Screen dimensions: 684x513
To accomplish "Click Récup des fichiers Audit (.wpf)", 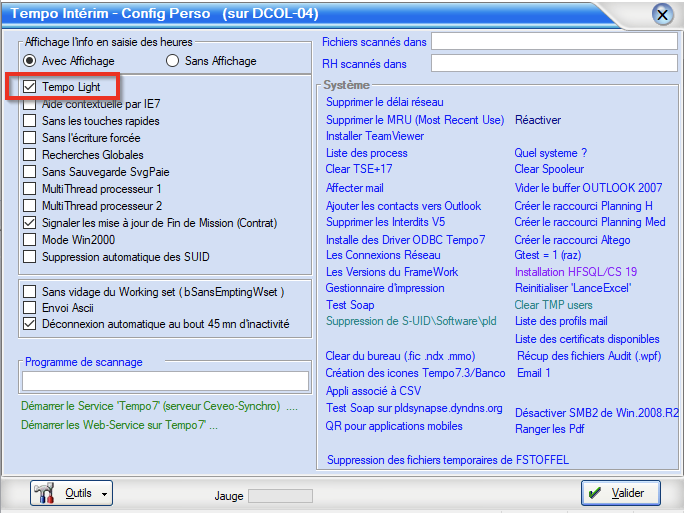I will coord(589,356).
